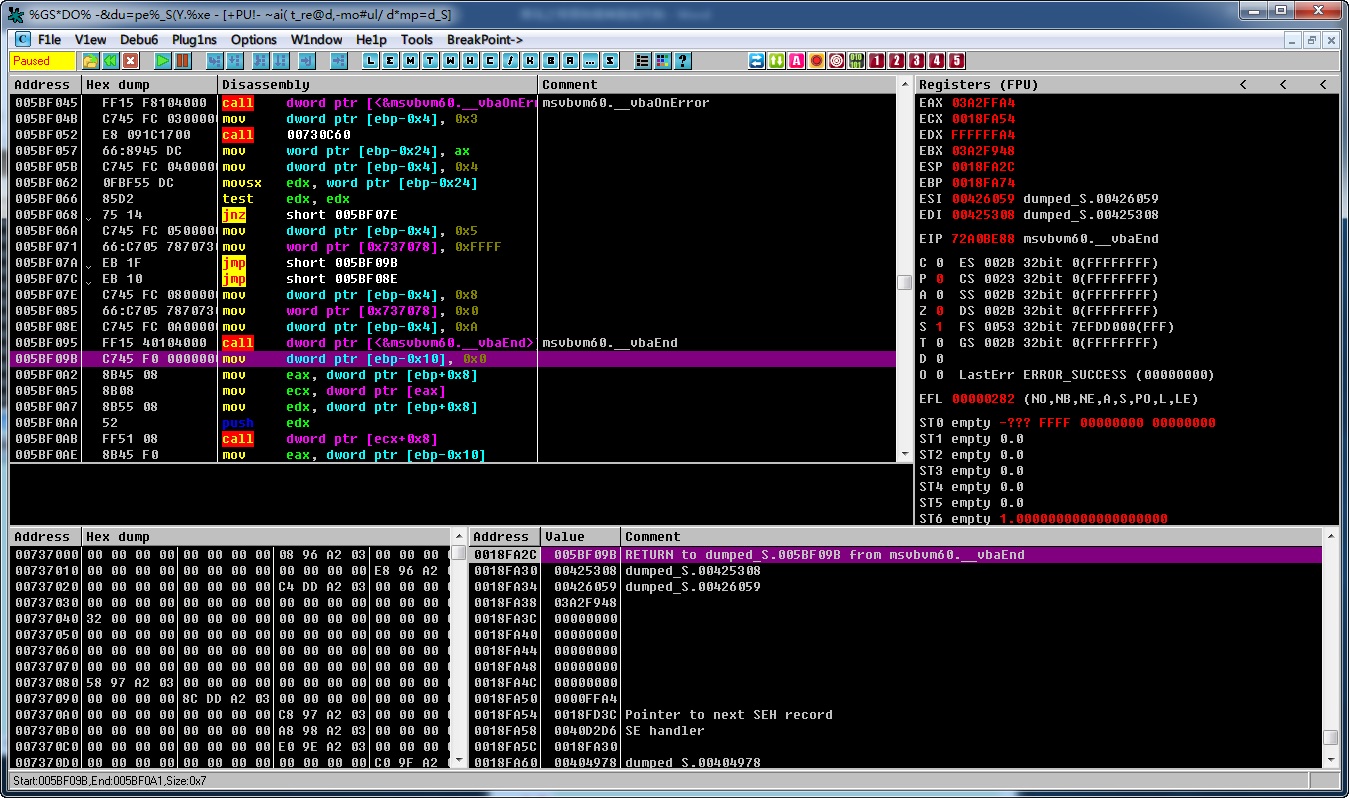Select dump row at address 00737040
Screen dimensions: 1349x798
point(230,619)
